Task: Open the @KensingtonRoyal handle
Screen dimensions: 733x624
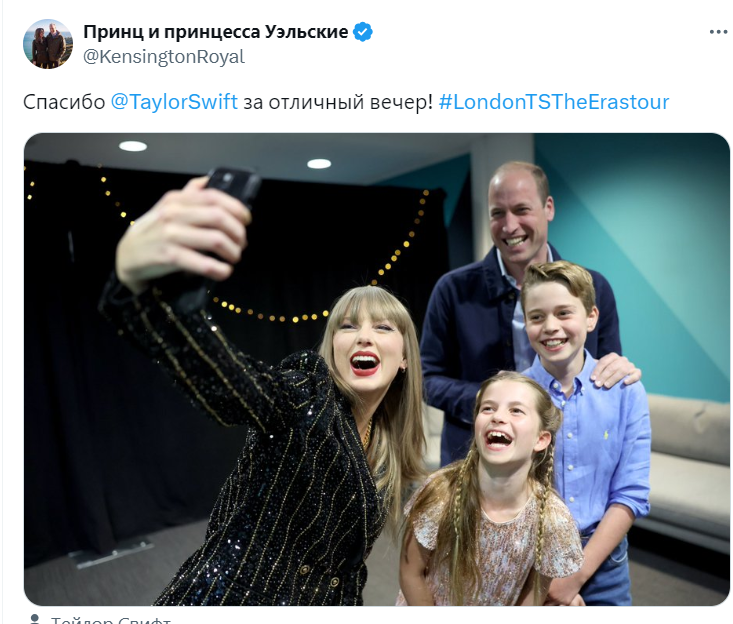Action: tap(164, 57)
